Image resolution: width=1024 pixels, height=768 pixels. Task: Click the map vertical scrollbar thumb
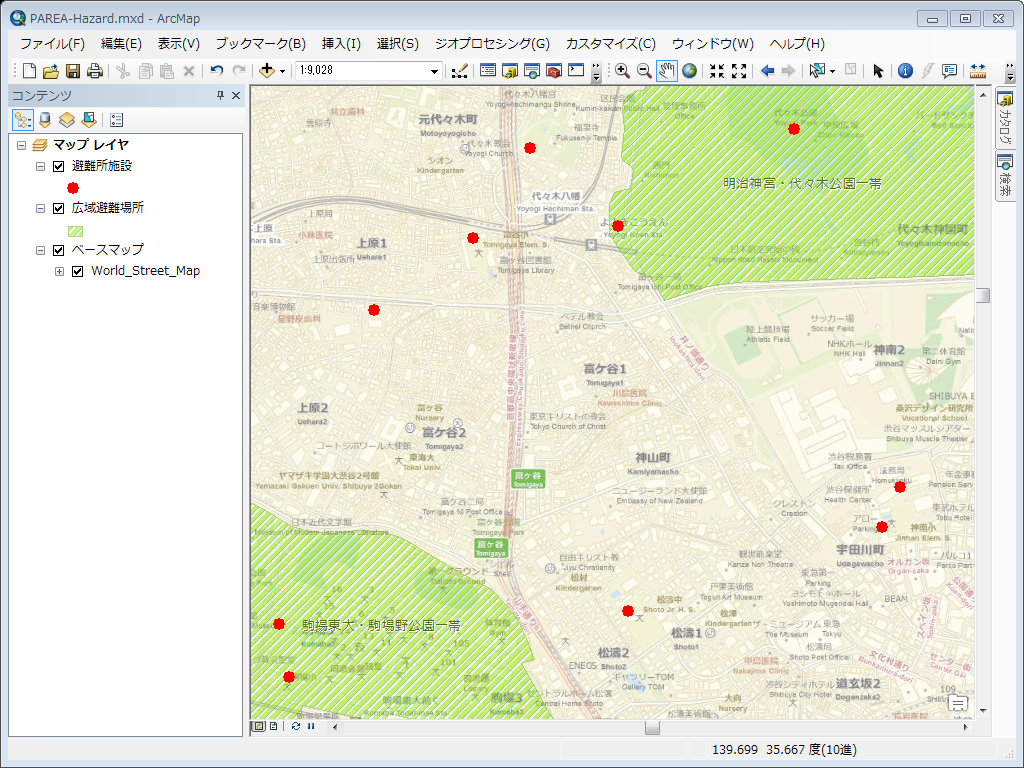(983, 296)
